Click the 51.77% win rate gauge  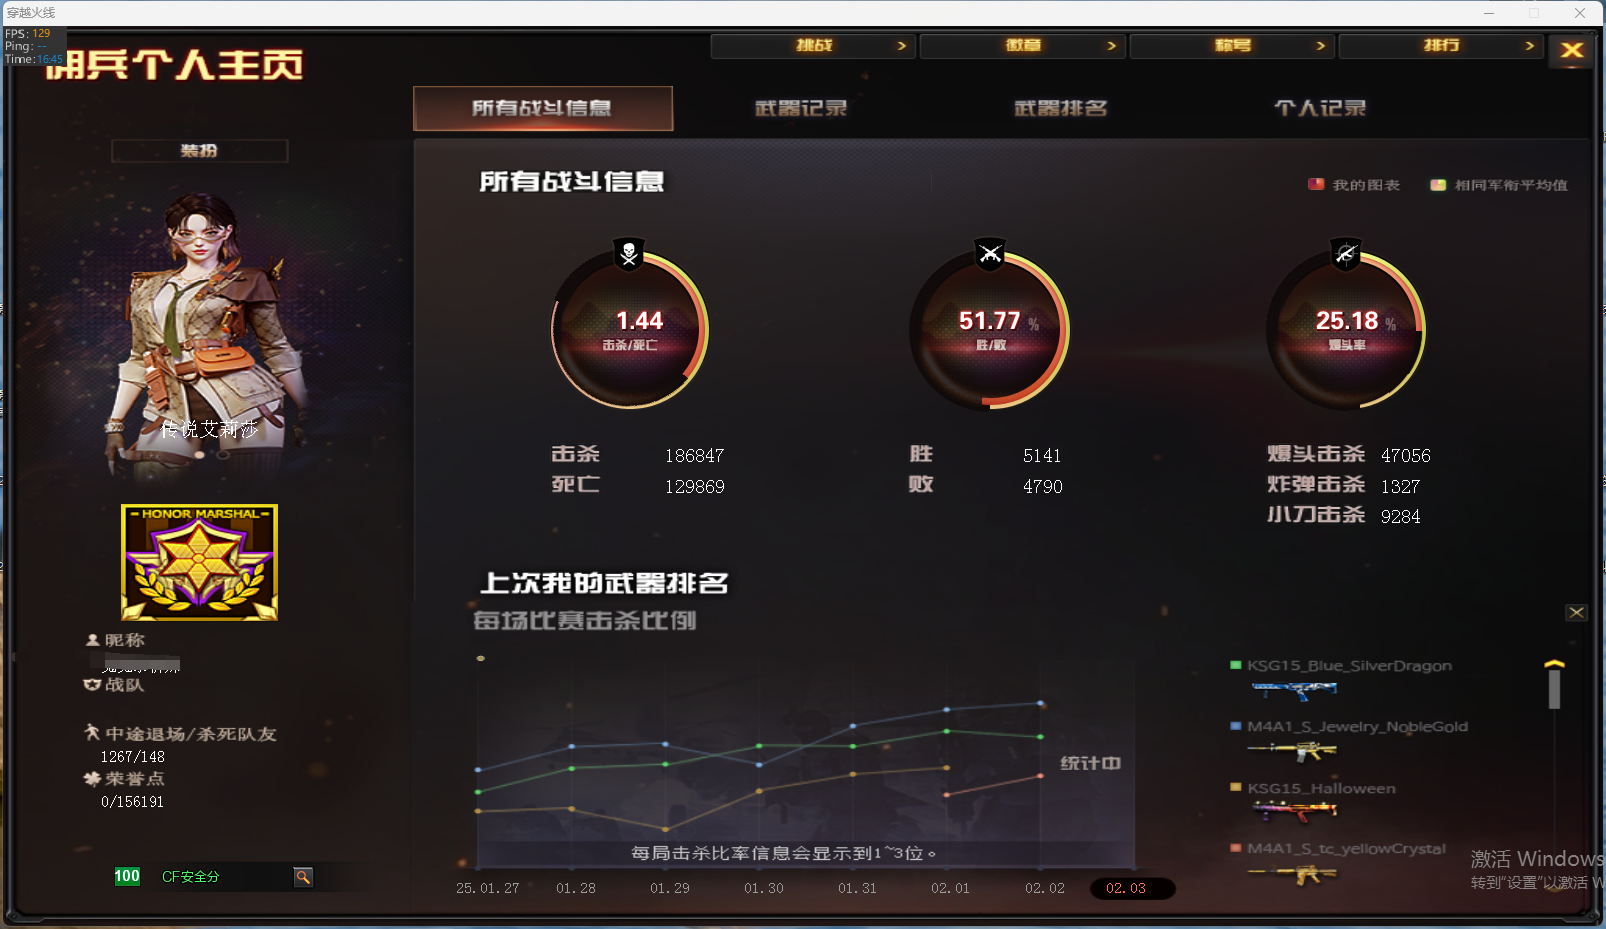coord(990,330)
